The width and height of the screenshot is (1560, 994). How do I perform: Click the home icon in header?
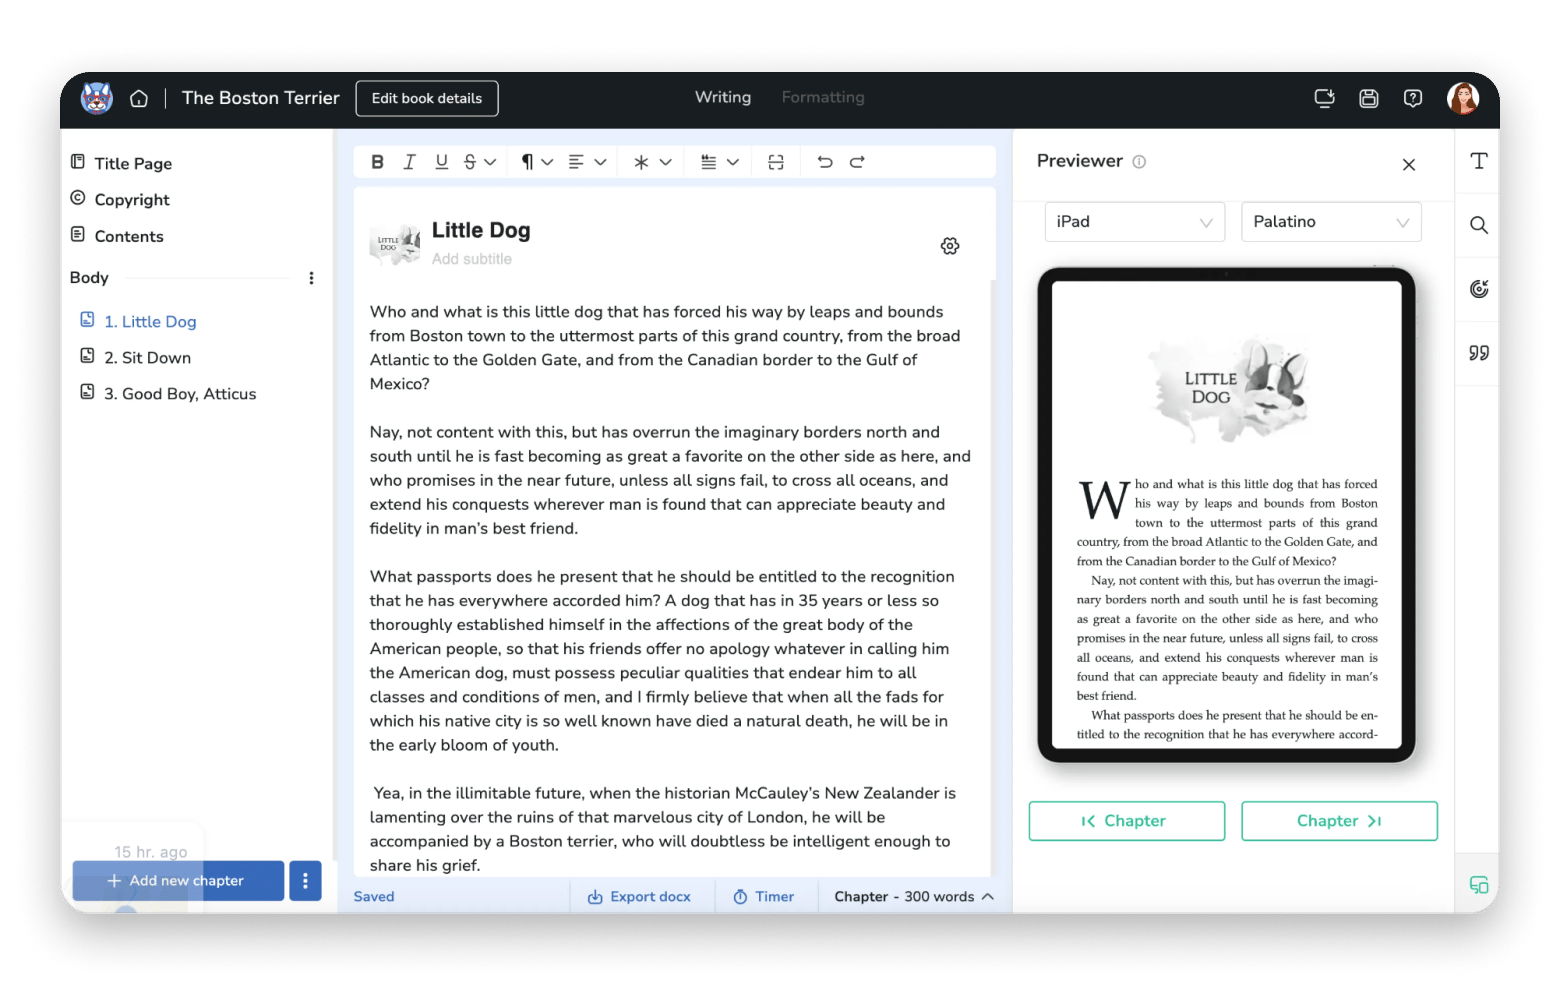pyautogui.click(x=139, y=98)
